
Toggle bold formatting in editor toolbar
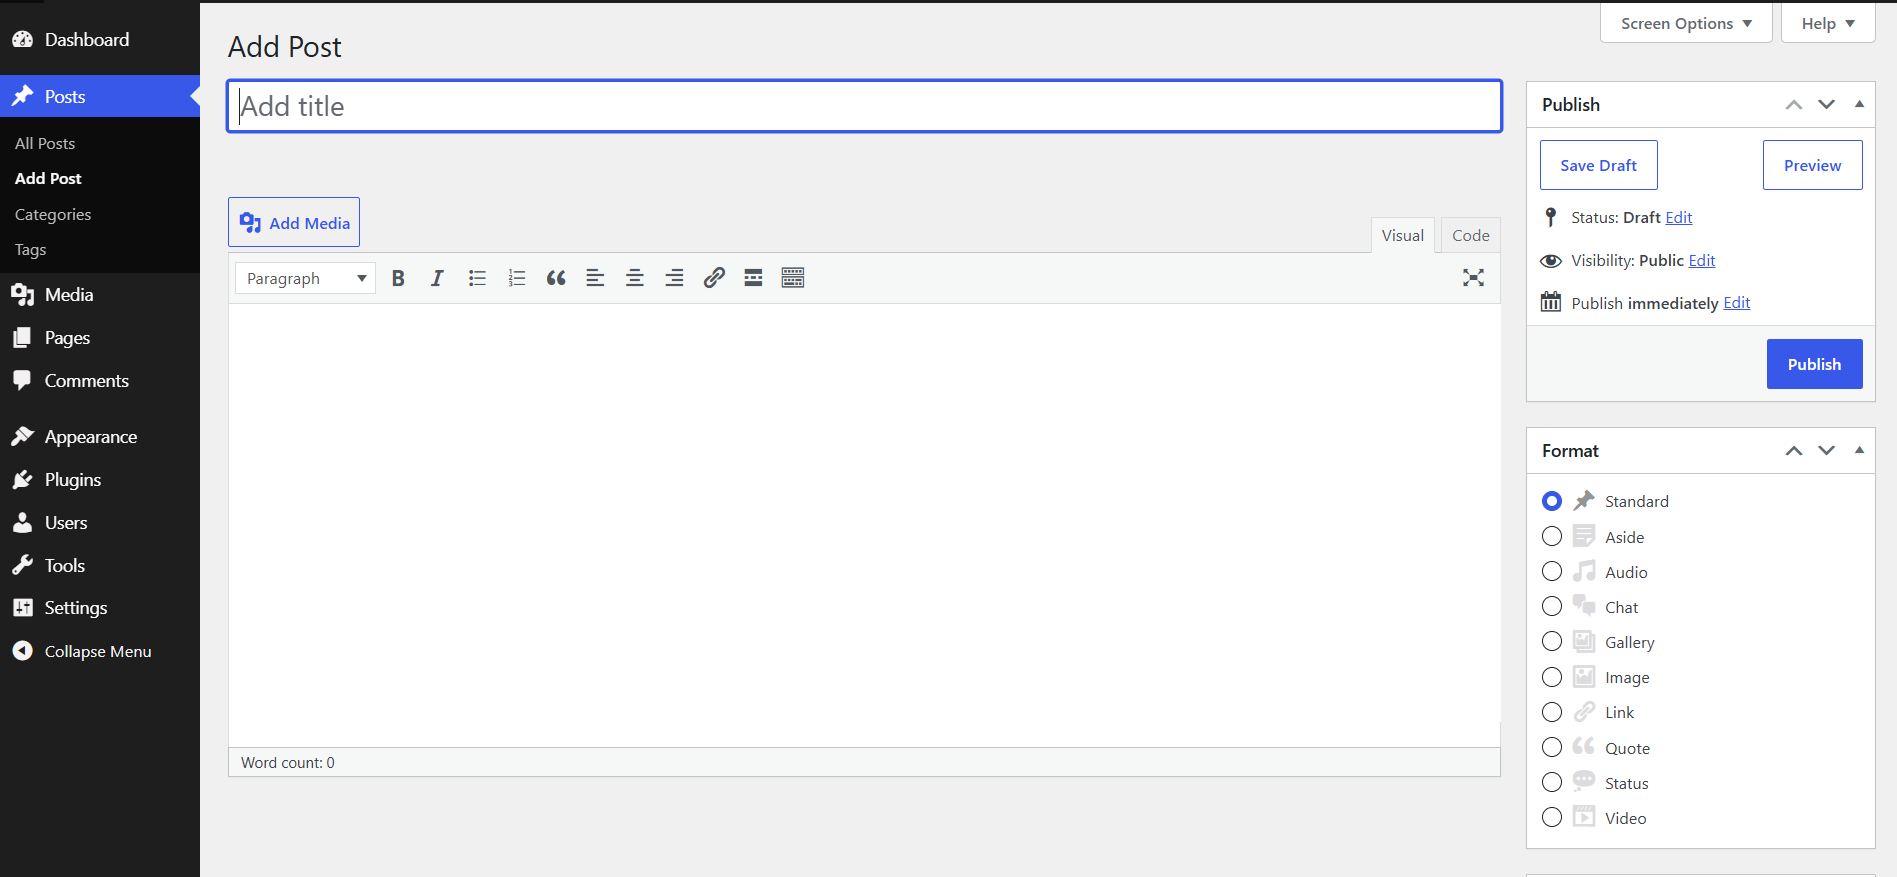pyautogui.click(x=398, y=278)
